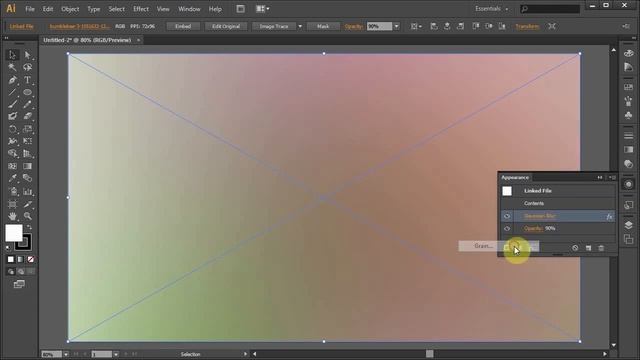Select the Rotate tool
The width and height of the screenshot is (640, 360).
12,129
